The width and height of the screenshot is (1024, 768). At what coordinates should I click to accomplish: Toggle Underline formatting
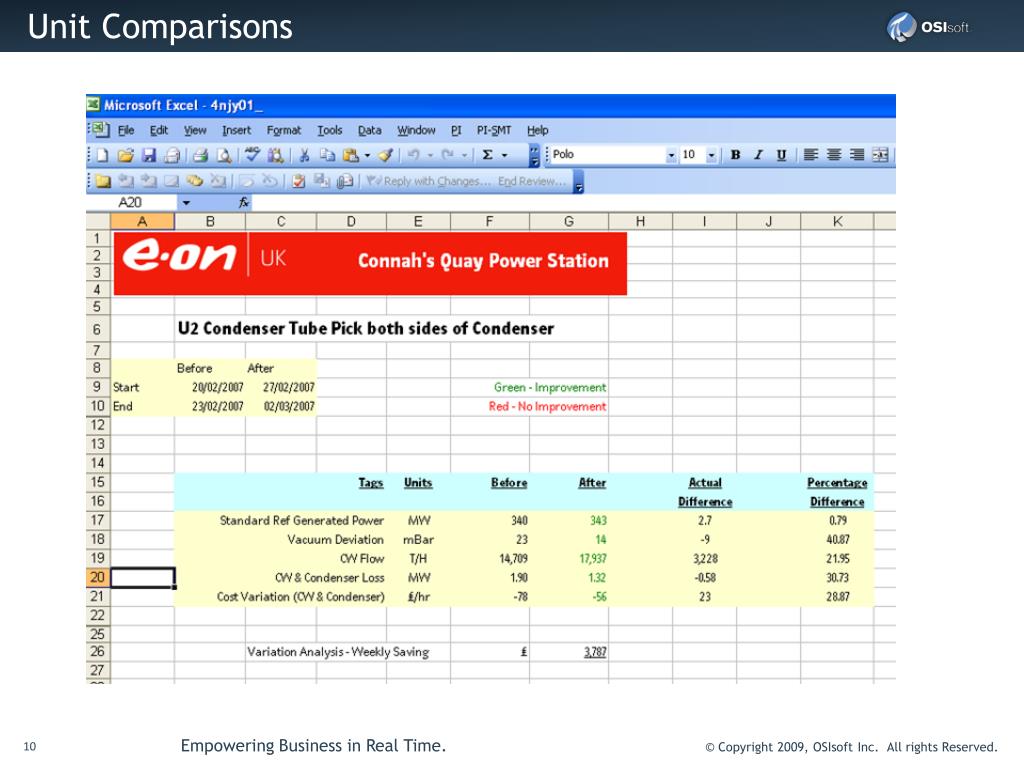click(781, 155)
